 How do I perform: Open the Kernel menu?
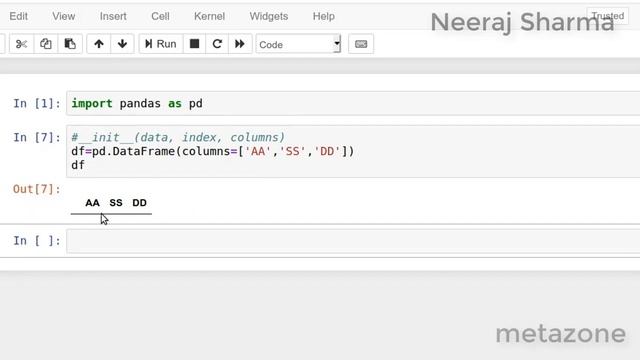(x=209, y=16)
